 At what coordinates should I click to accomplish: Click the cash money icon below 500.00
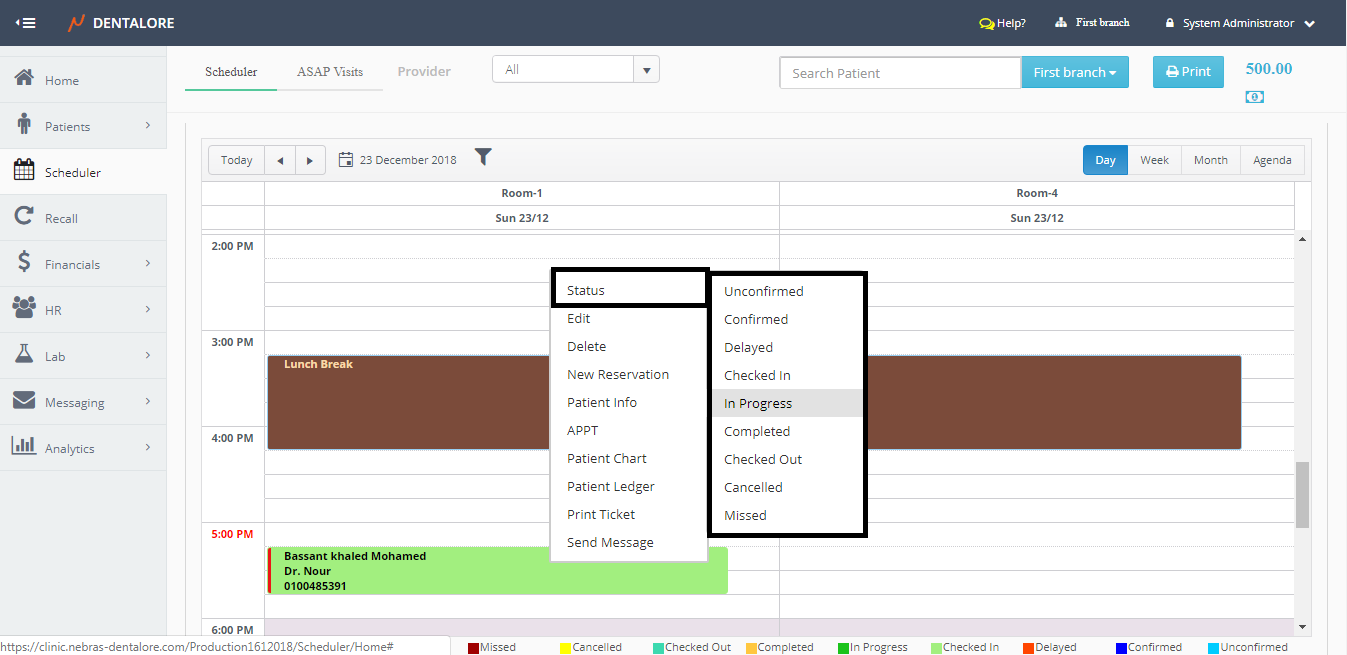pos(1254,97)
